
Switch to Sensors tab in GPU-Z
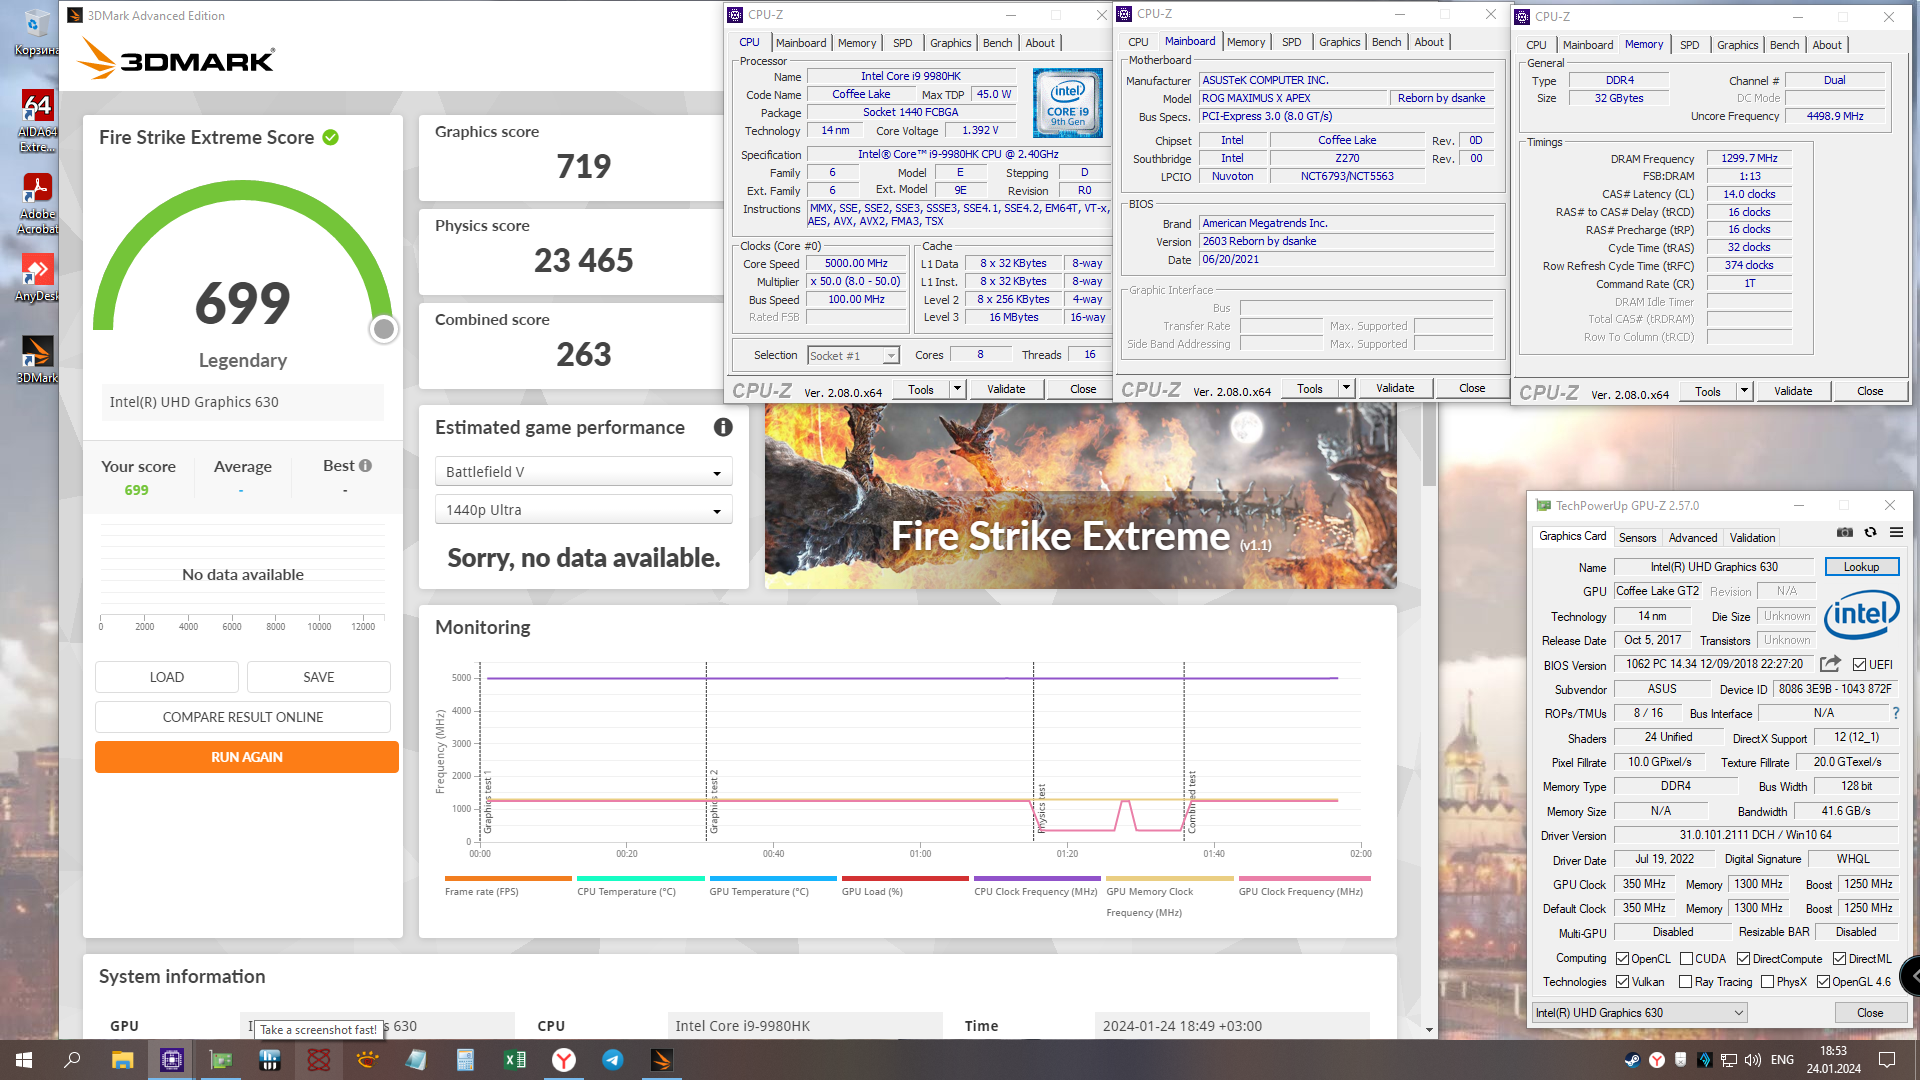(x=1637, y=538)
